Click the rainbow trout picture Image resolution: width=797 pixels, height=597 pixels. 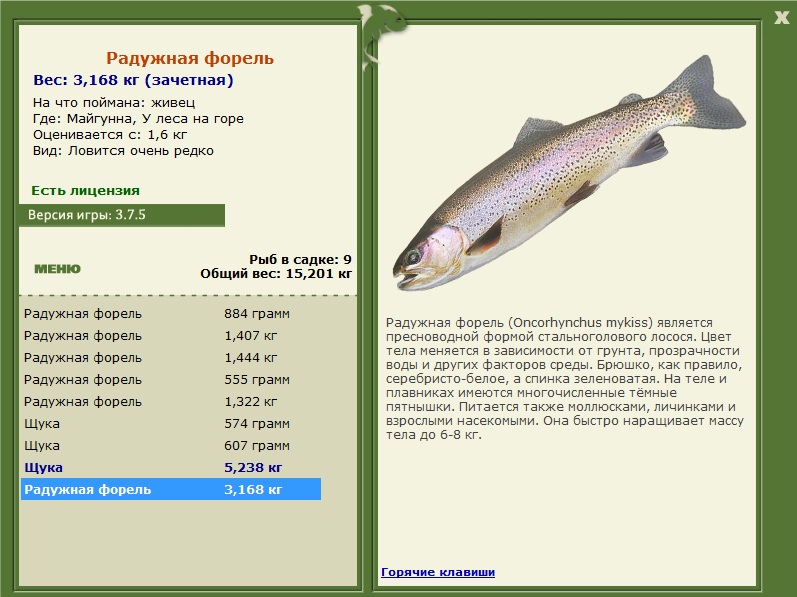(x=569, y=173)
